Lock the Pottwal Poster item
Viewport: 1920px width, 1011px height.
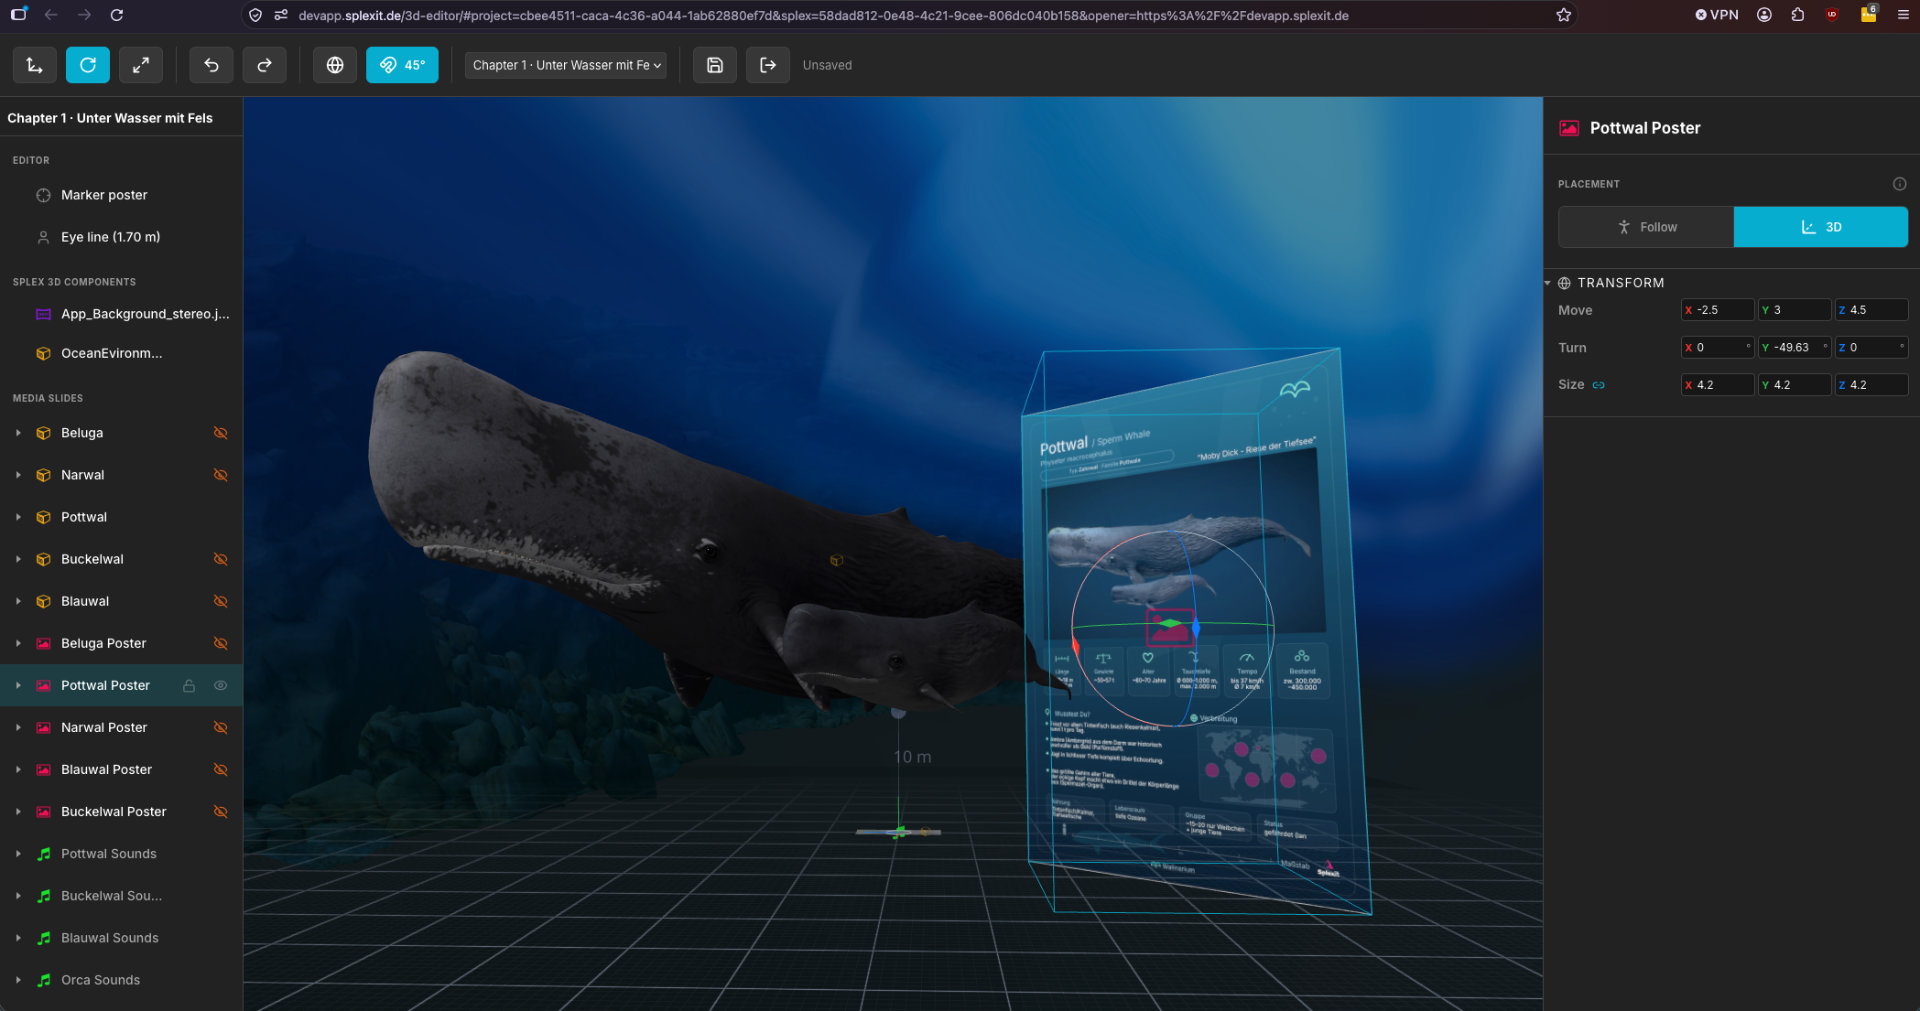(189, 685)
